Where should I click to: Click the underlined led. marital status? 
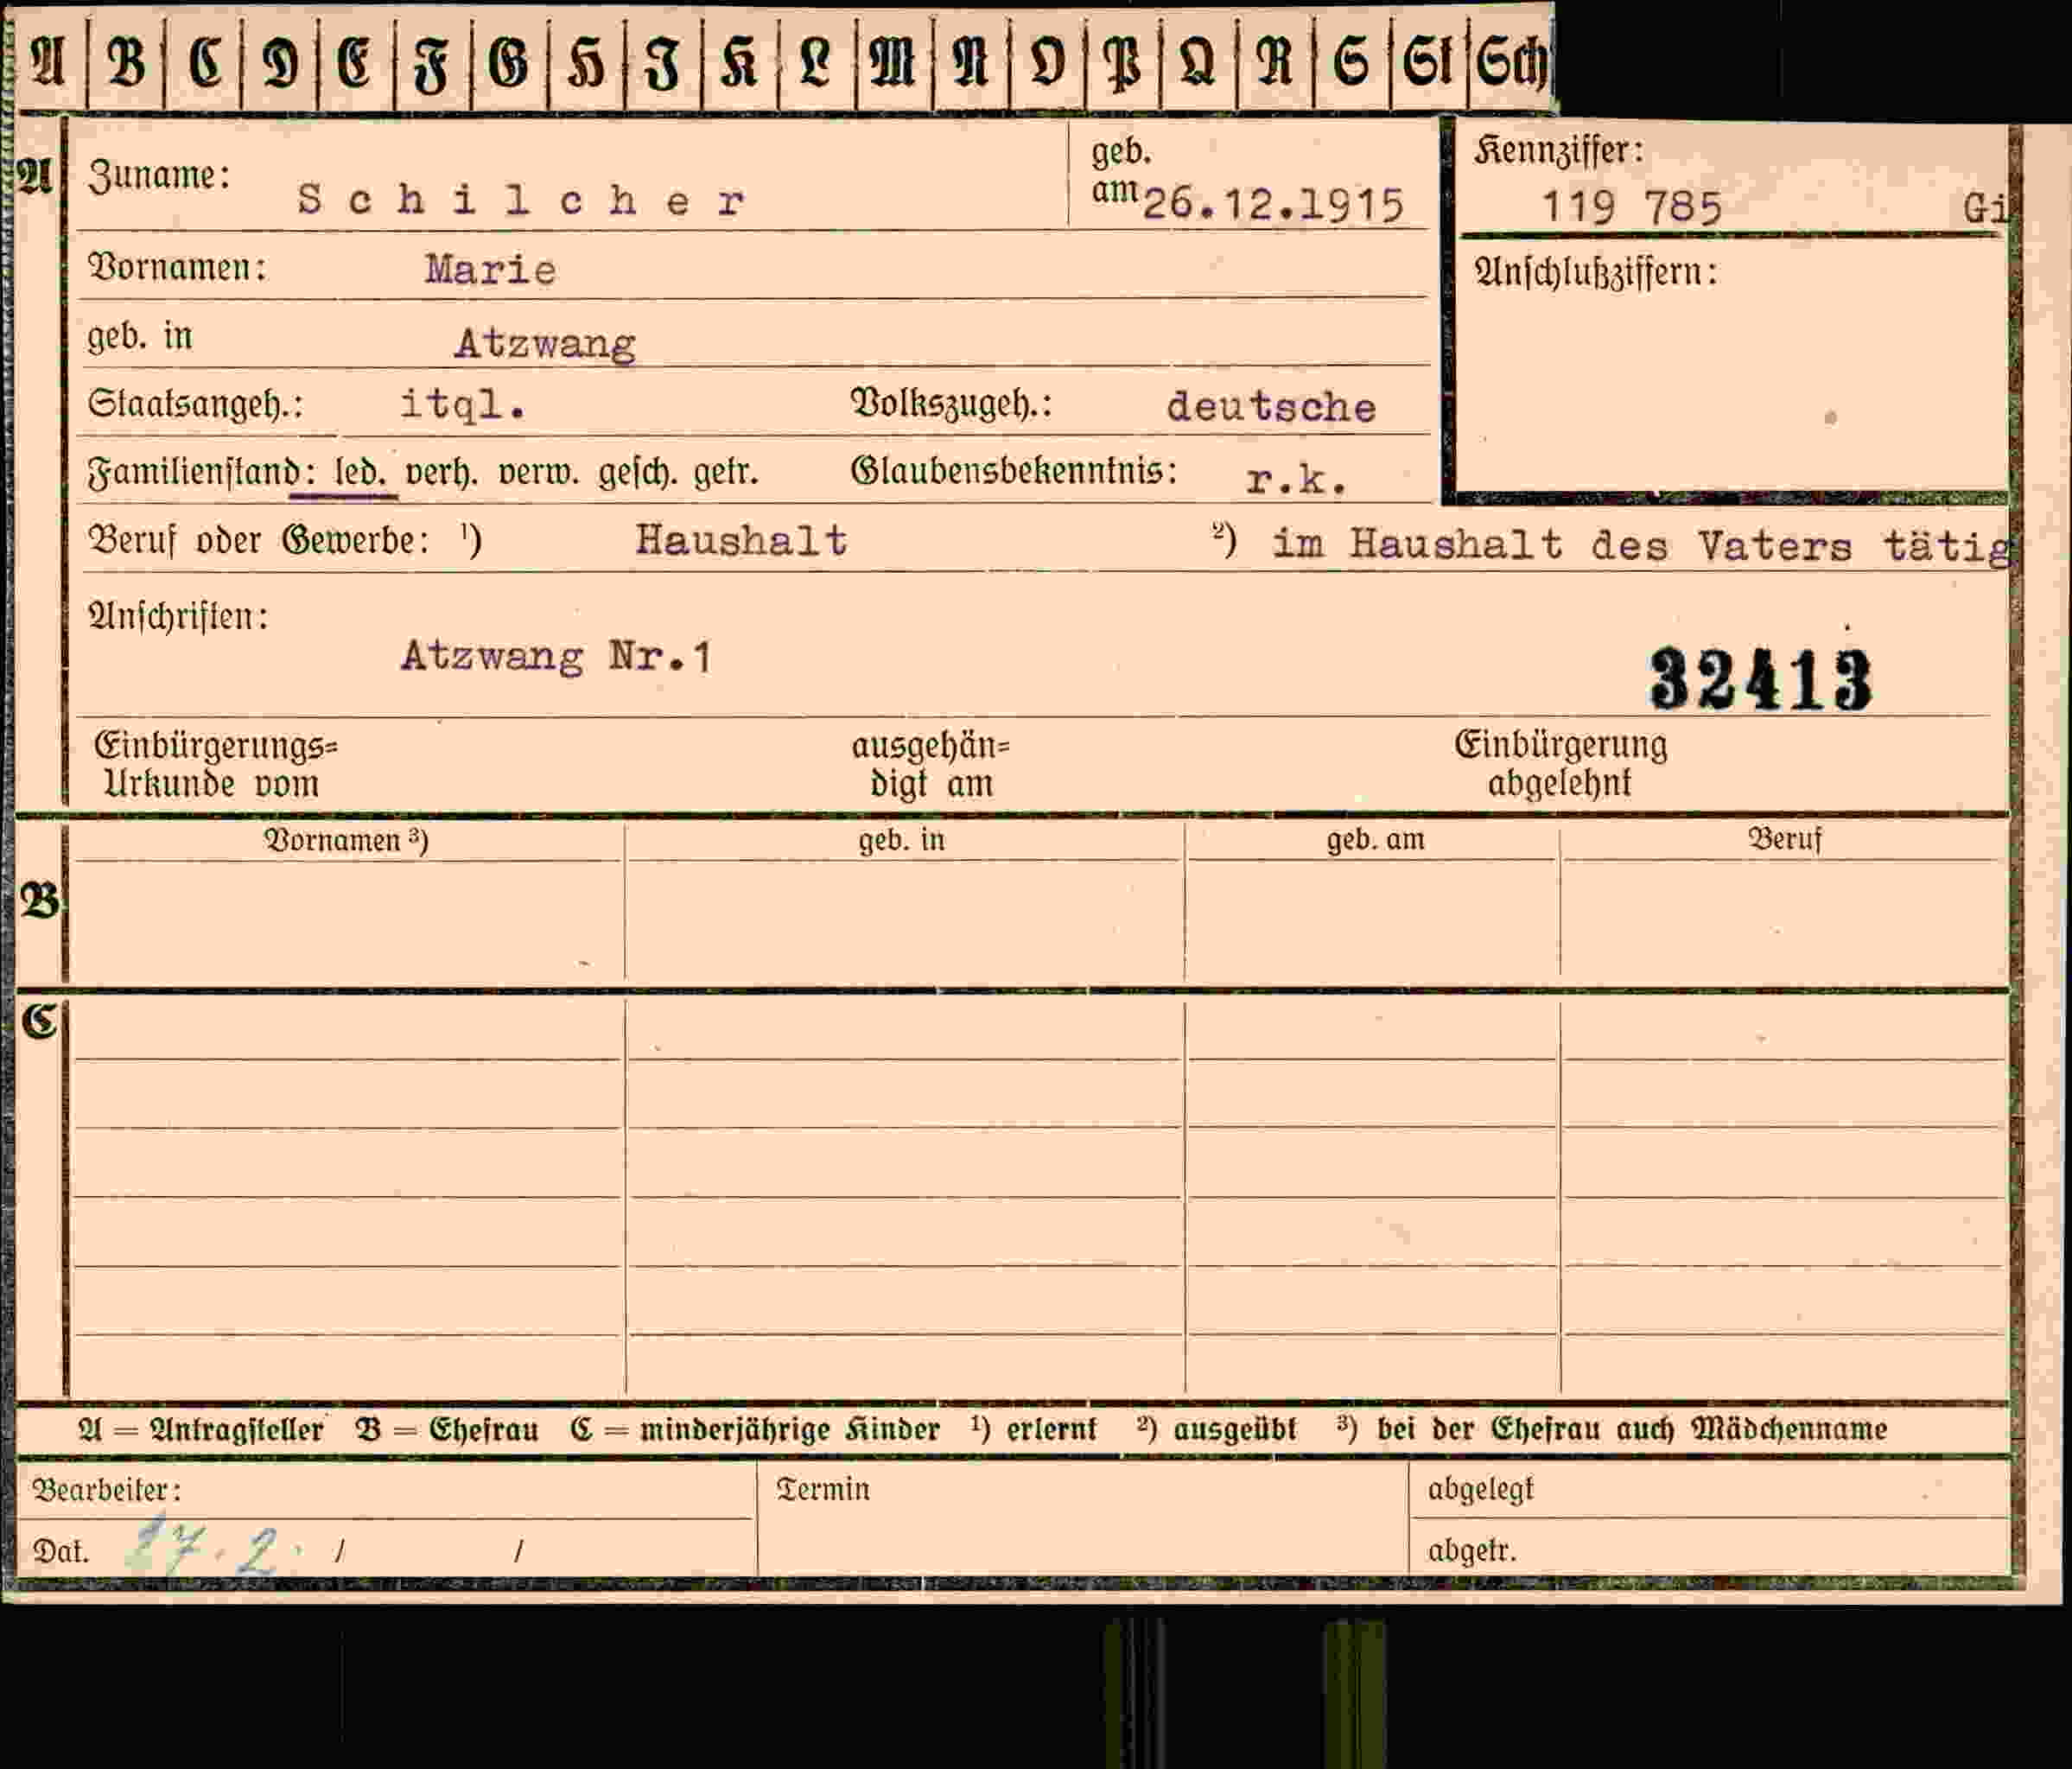pos(360,472)
